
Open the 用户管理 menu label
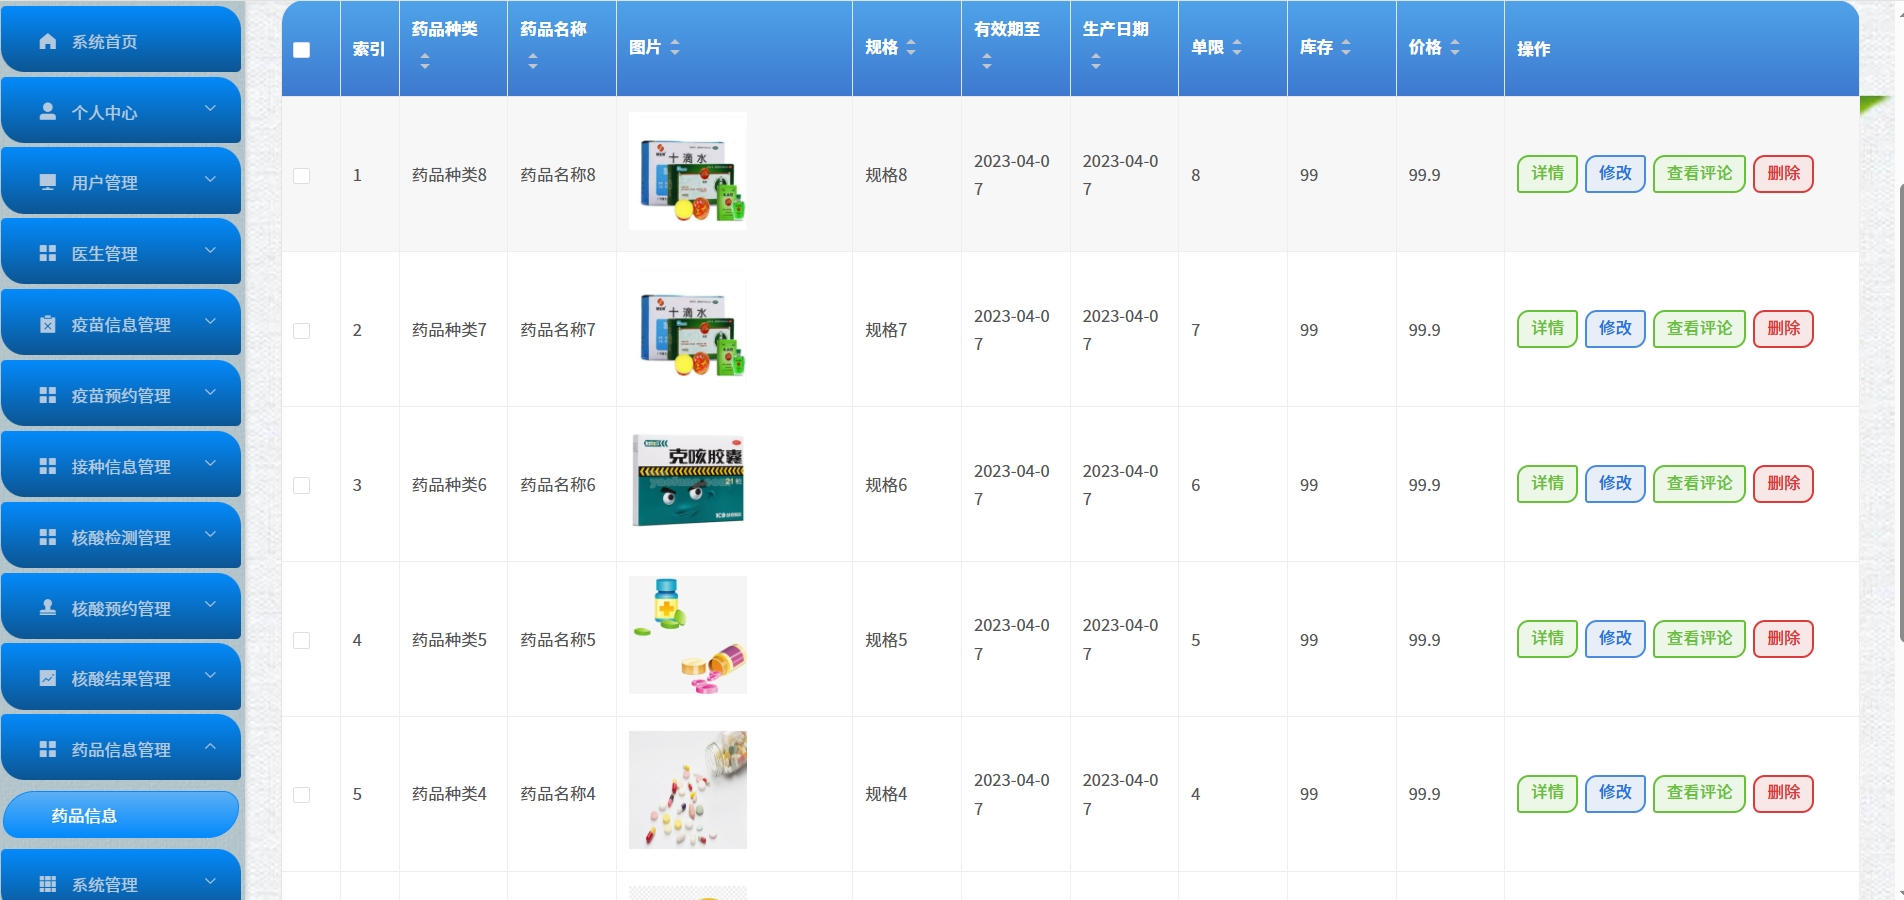(105, 183)
